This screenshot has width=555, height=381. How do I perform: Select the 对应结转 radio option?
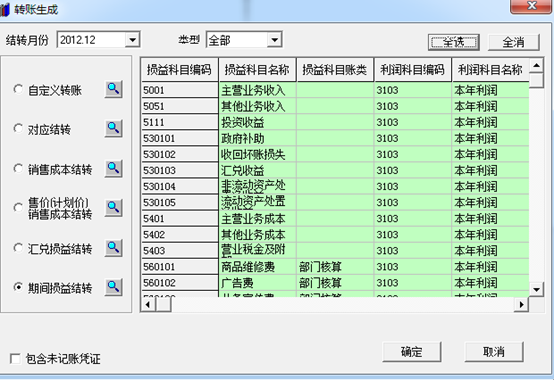pyautogui.click(x=18, y=129)
